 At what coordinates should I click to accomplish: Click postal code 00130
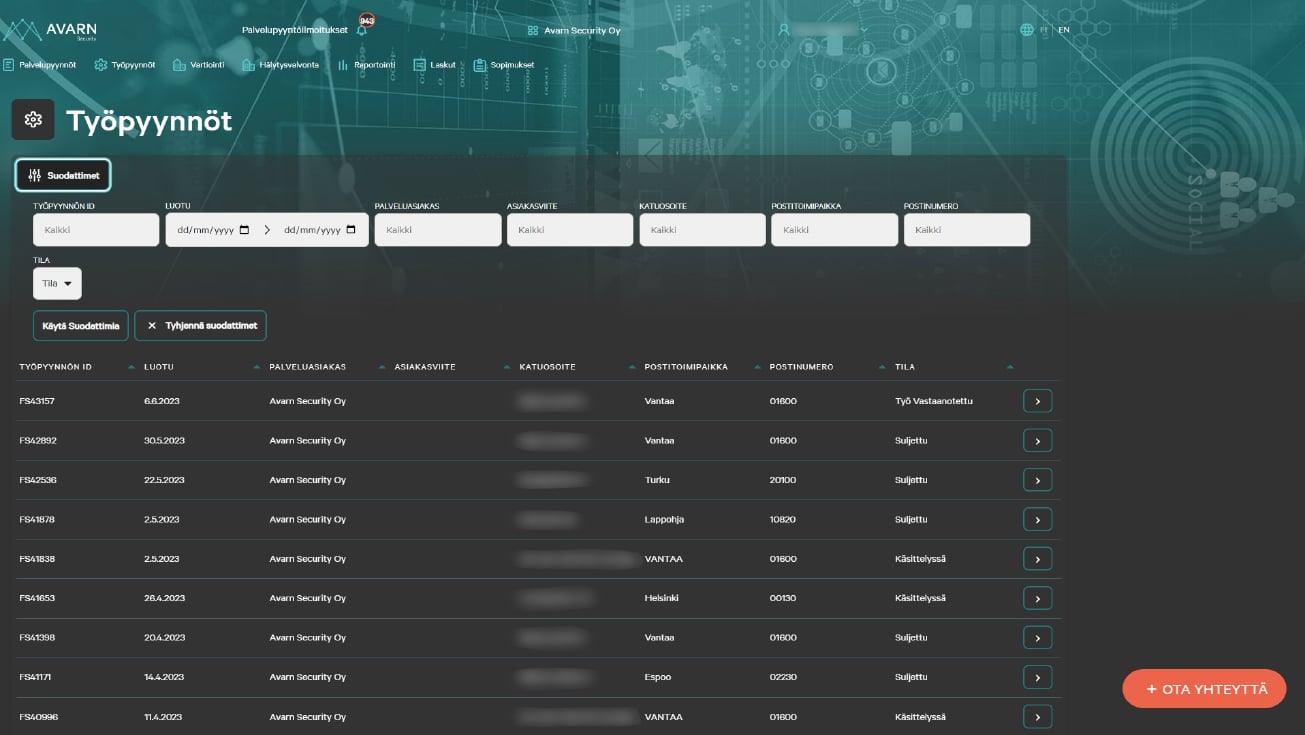click(x=783, y=599)
